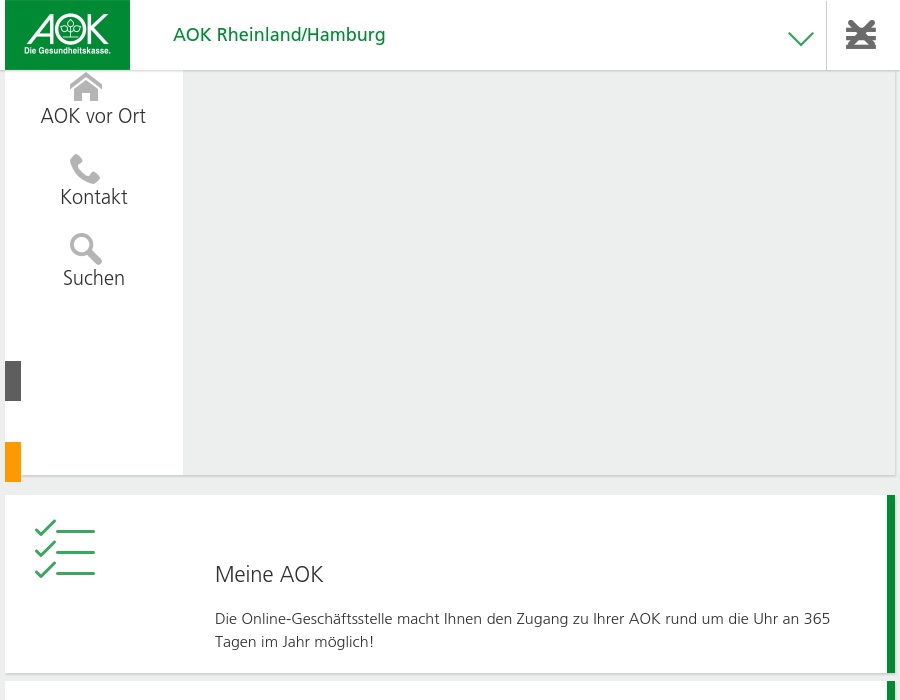The image size is (900, 700).
Task: Select the home icon above AOK vor Ort
Action: click(x=86, y=88)
